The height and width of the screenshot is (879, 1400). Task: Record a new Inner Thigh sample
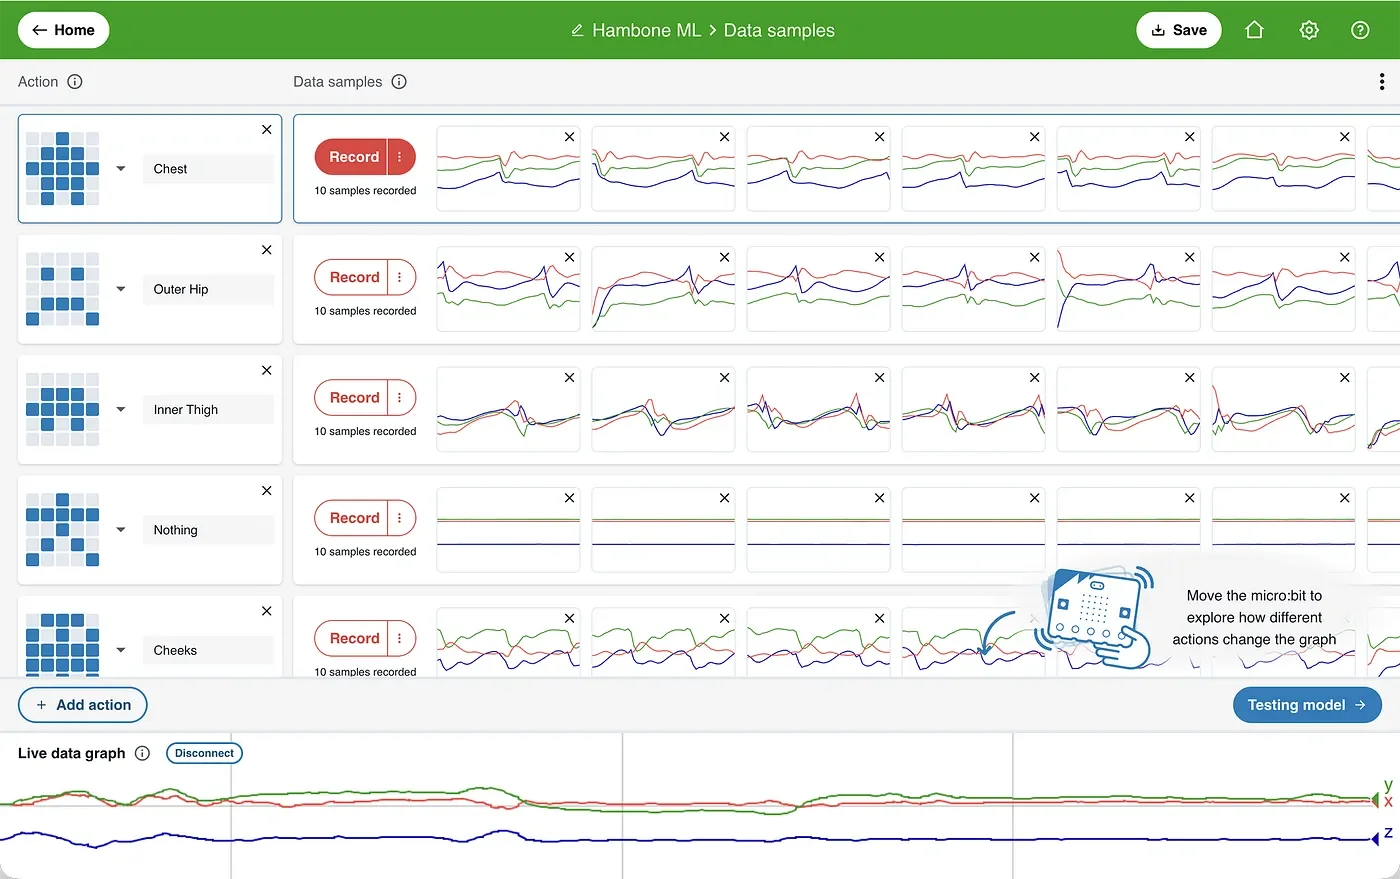[352, 398]
